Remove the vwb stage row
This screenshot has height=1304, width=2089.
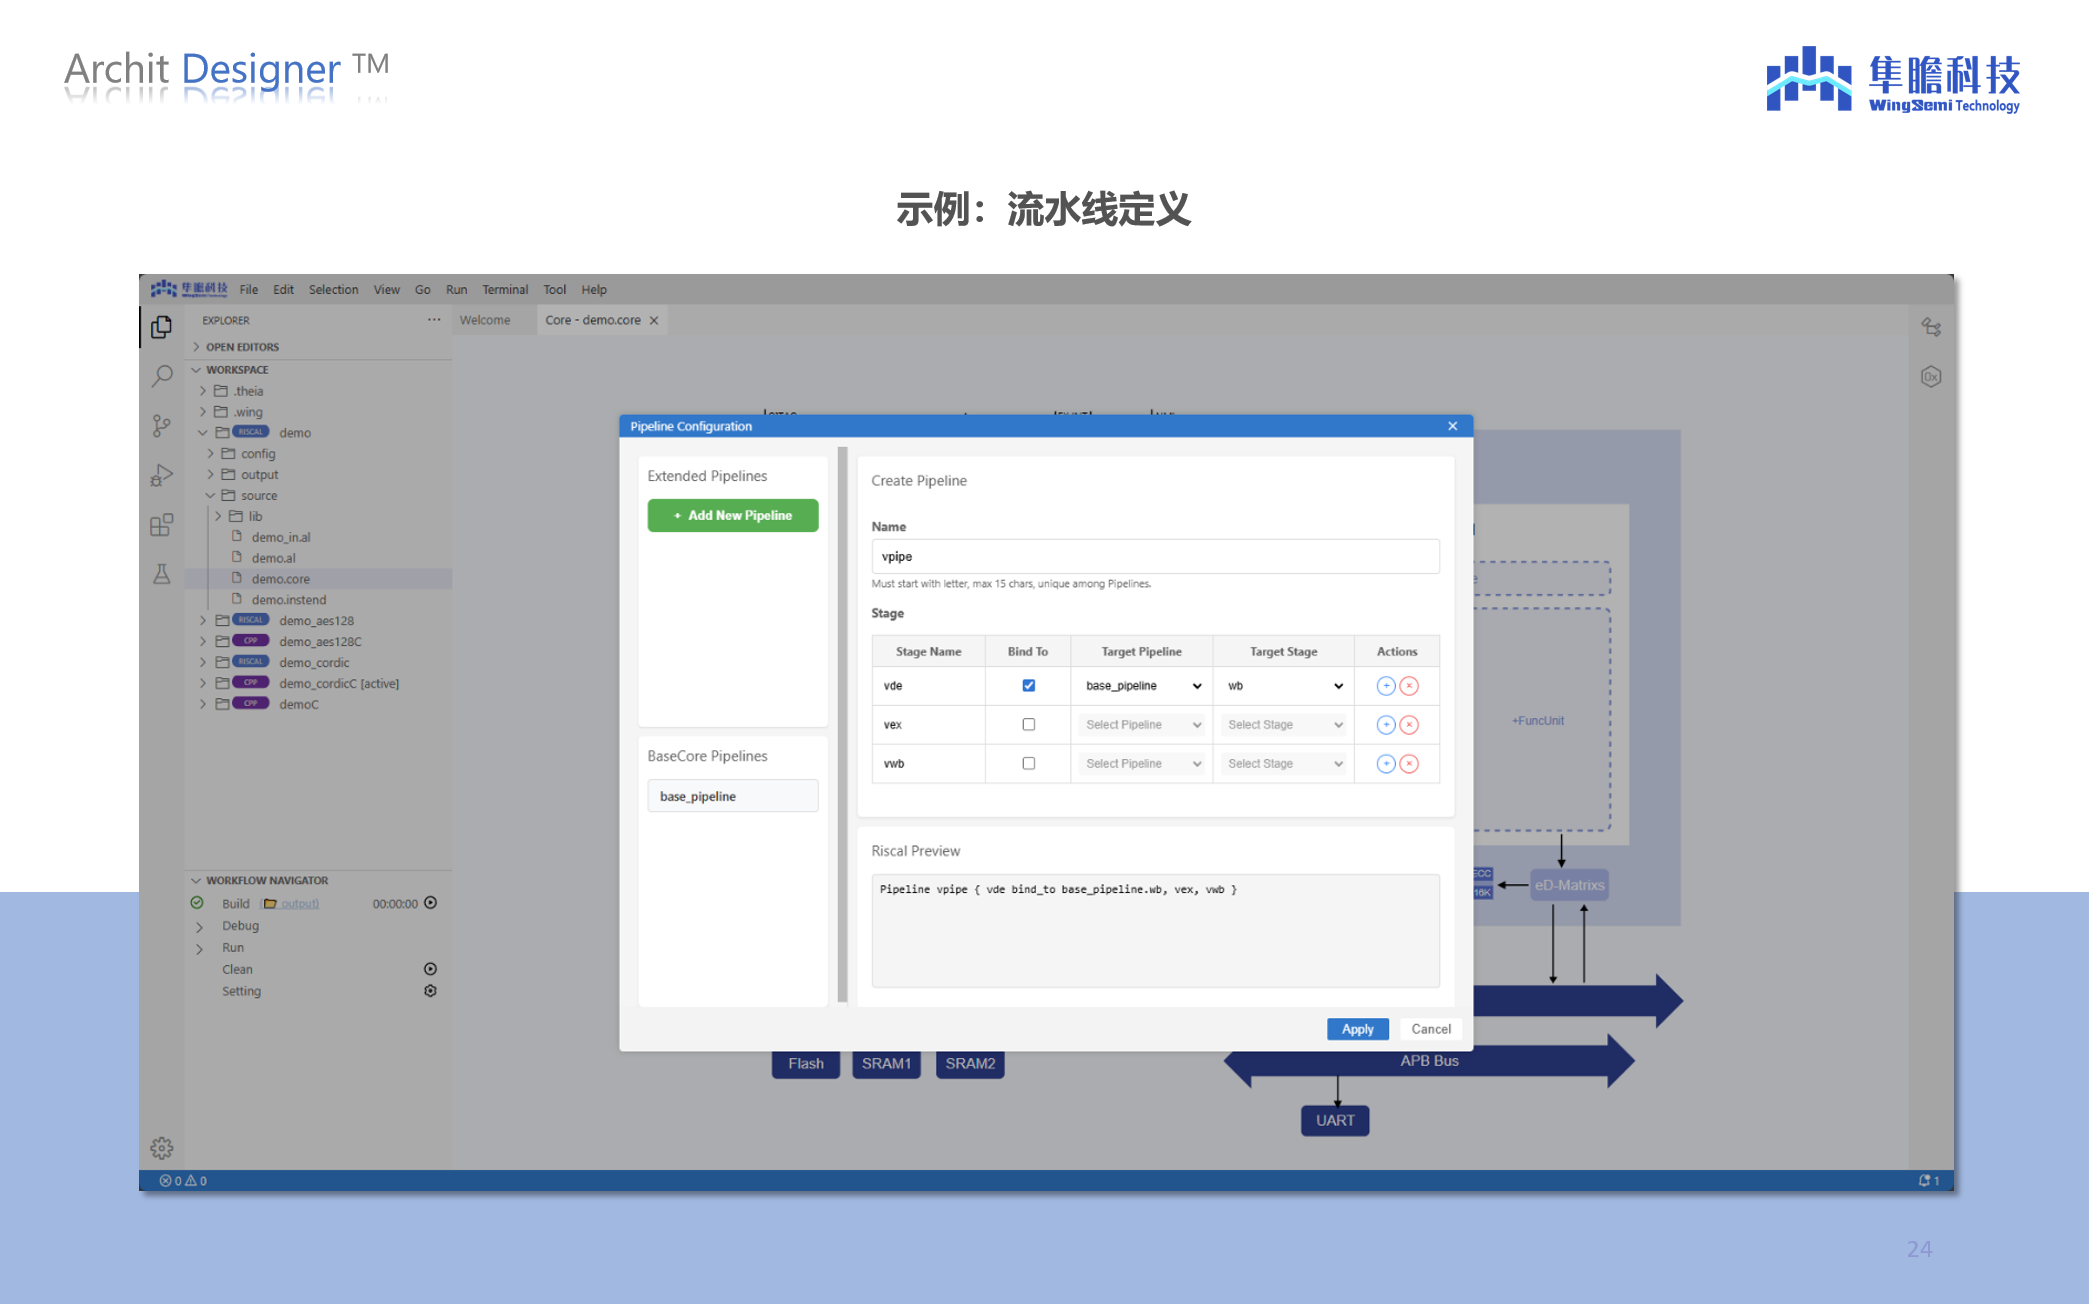click(x=1409, y=764)
